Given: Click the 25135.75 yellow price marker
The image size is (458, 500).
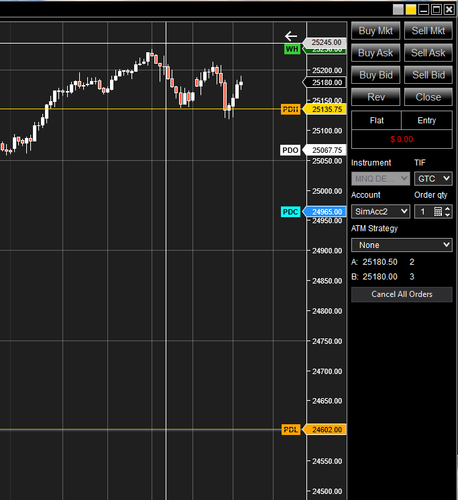Looking at the screenshot, I should coord(325,109).
